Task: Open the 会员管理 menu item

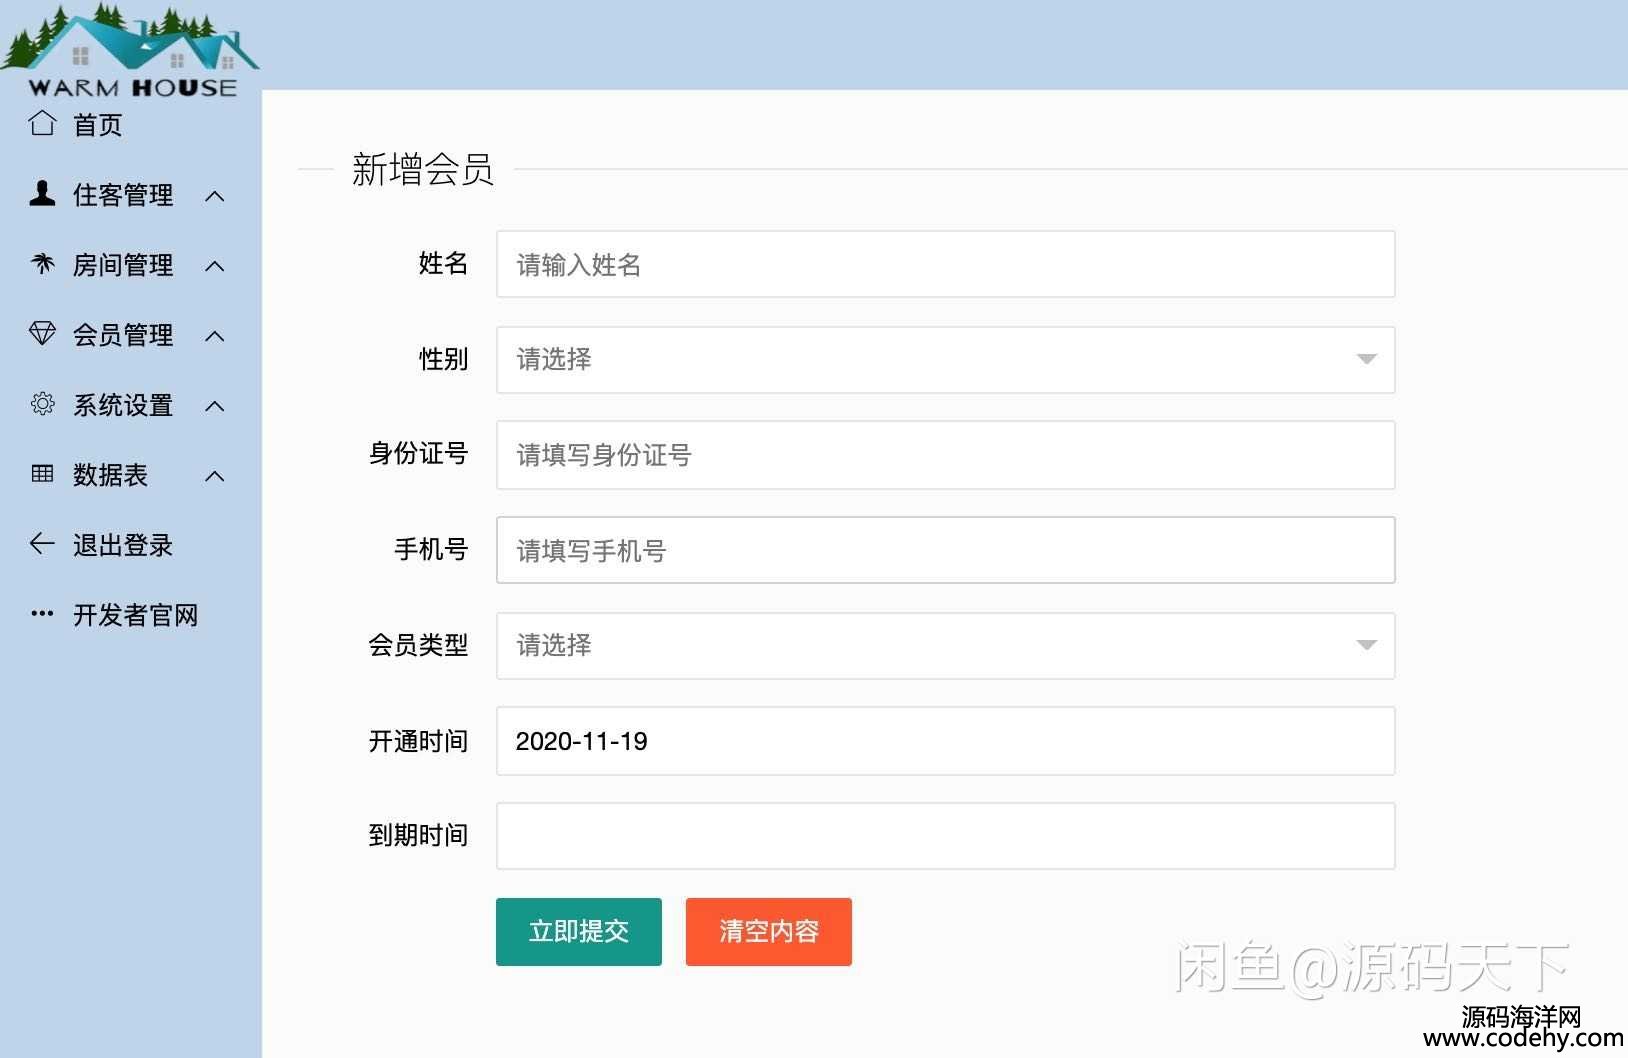Action: (x=123, y=335)
